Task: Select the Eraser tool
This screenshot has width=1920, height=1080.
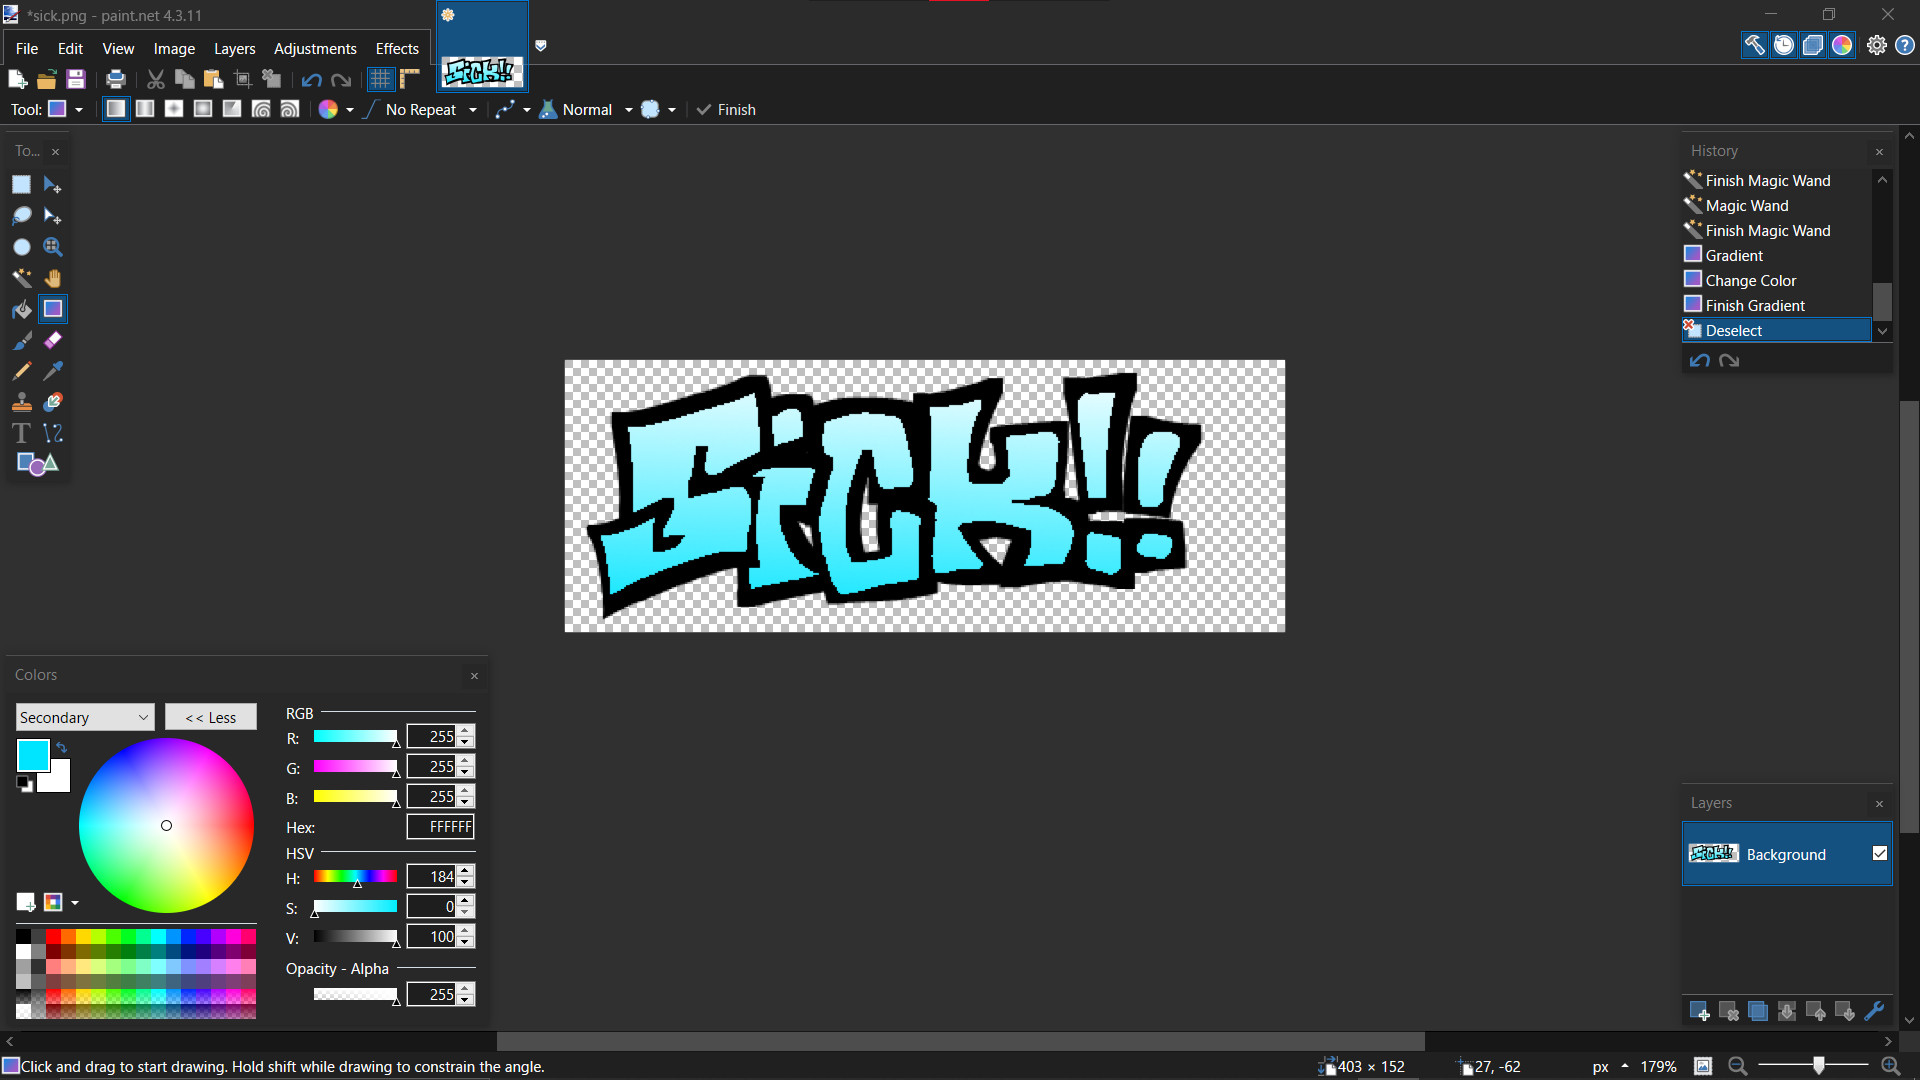Action: coord(52,340)
